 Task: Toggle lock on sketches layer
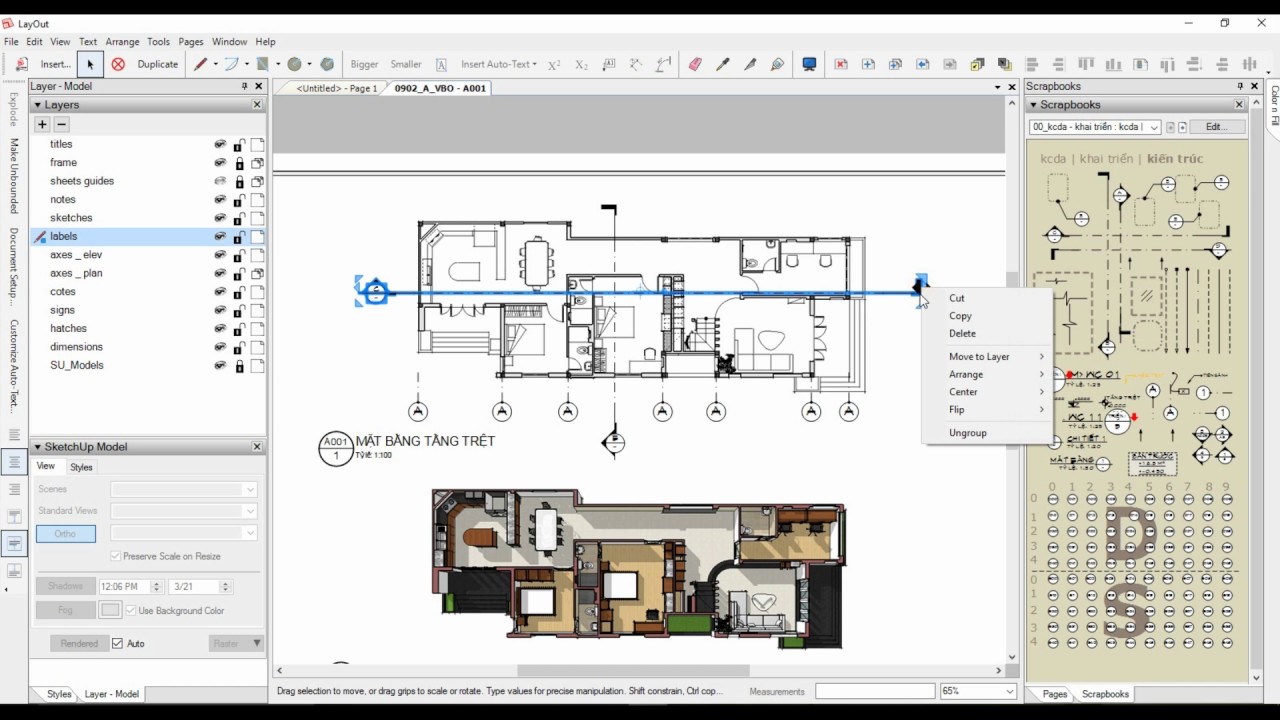[239, 218]
